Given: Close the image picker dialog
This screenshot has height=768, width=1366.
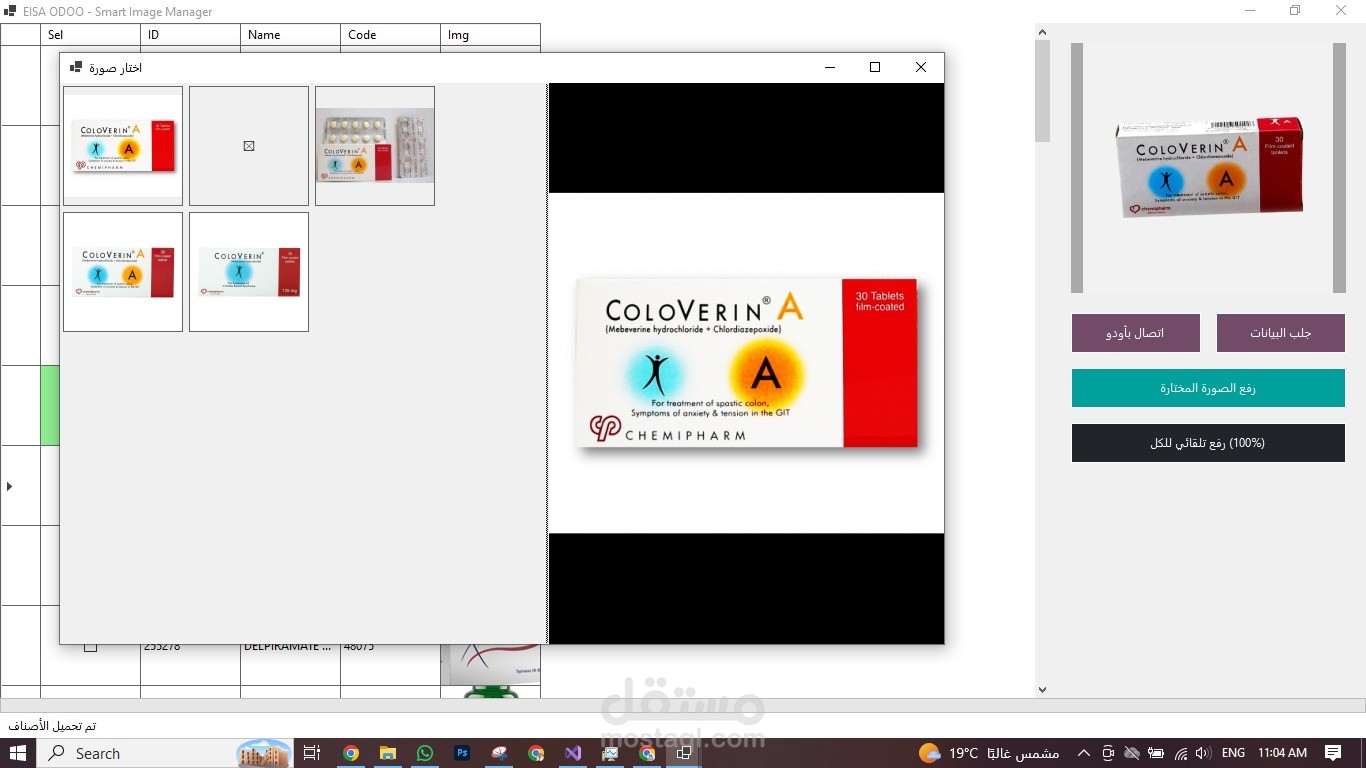Looking at the screenshot, I should [921, 67].
